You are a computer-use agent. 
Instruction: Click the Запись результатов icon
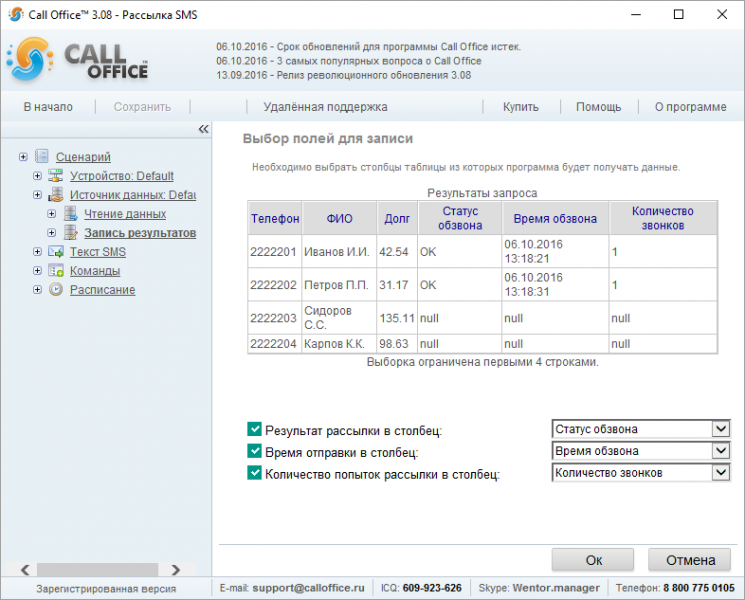(x=71, y=233)
